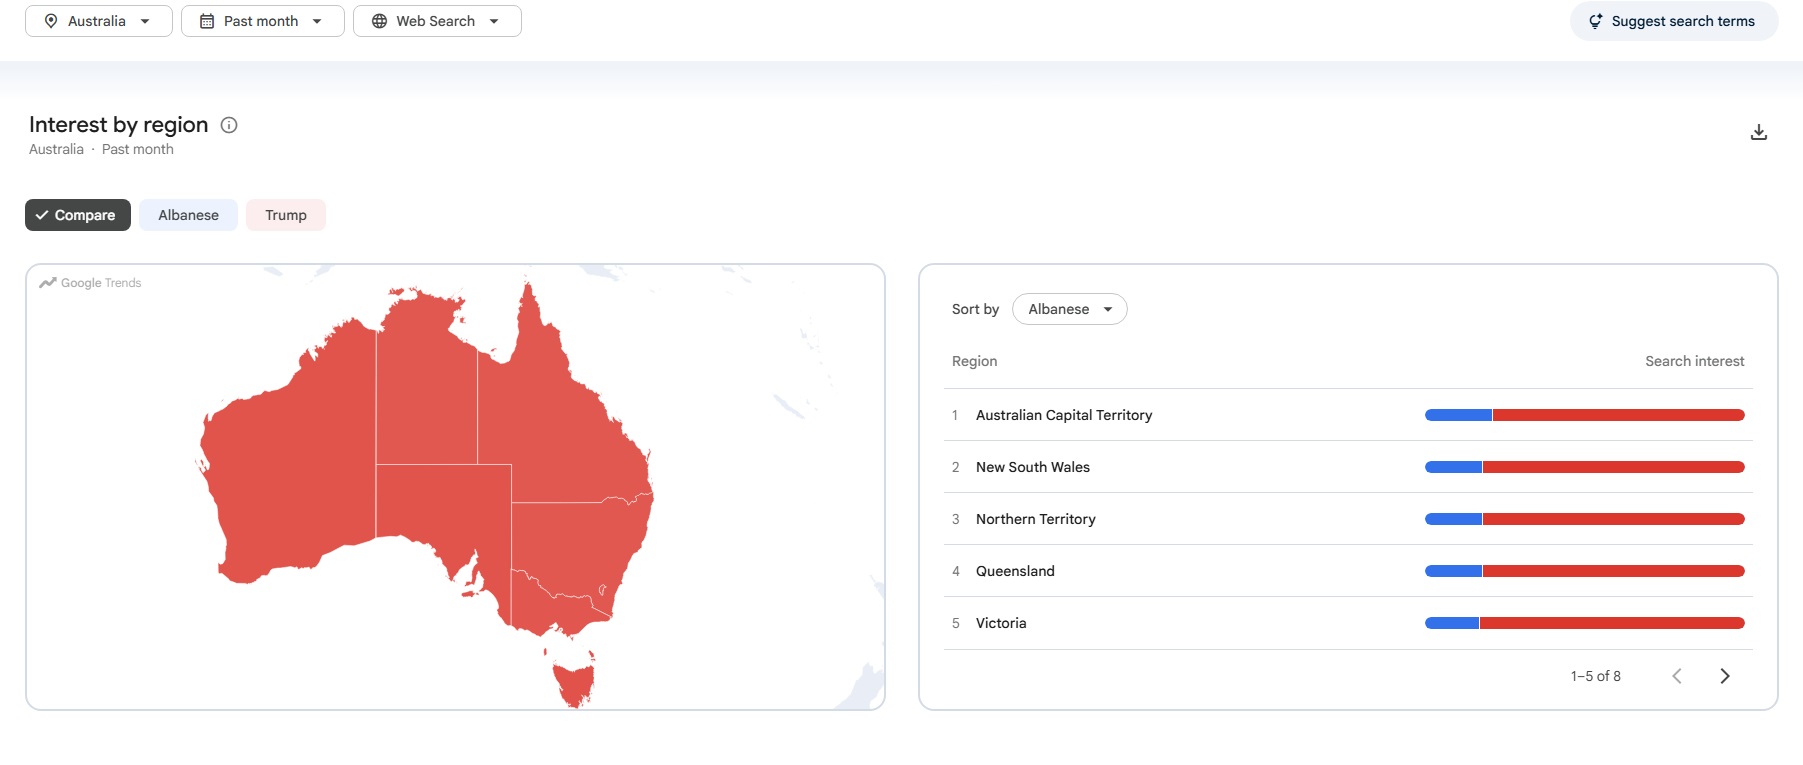The image size is (1803, 765).
Task: Open the Sort by Albanese dropdown
Action: pos(1070,309)
